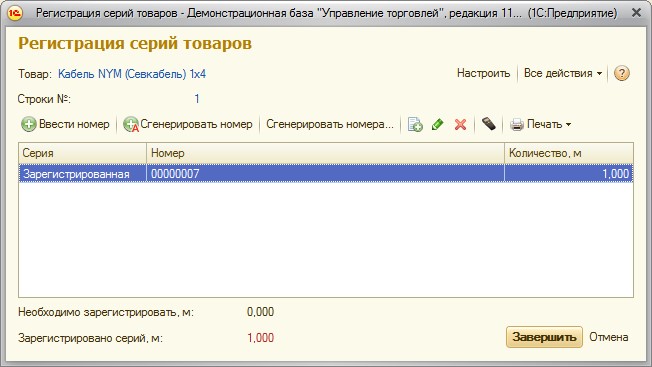Click the 'Зарегистрировано серий' value 1,000
The width and height of the screenshot is (652, 367).
pyautogui.click(x=260, y=338)
